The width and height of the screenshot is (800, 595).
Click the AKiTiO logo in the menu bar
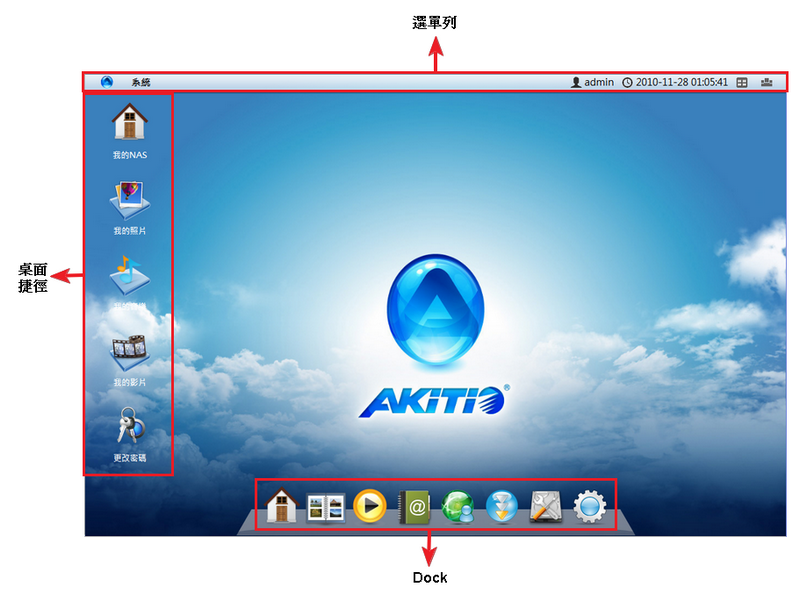click(x=107, y=82)
